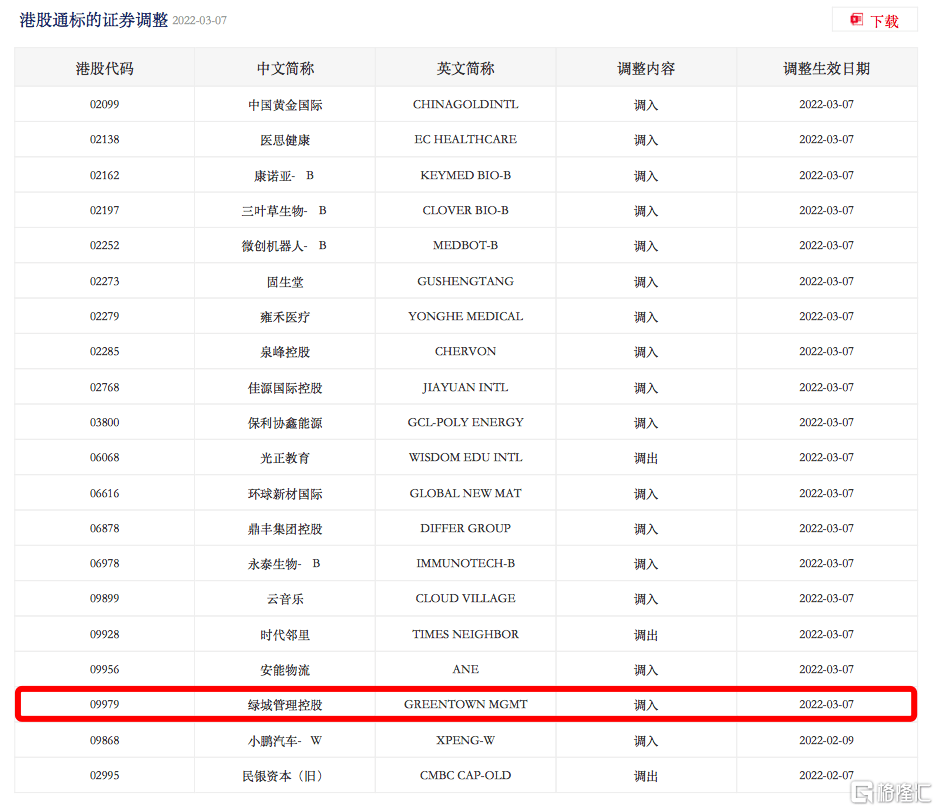The width and height of the screenshot is (938, 811).
Task: Click the 调整生效日期 column header
Action: coord(826,69)
